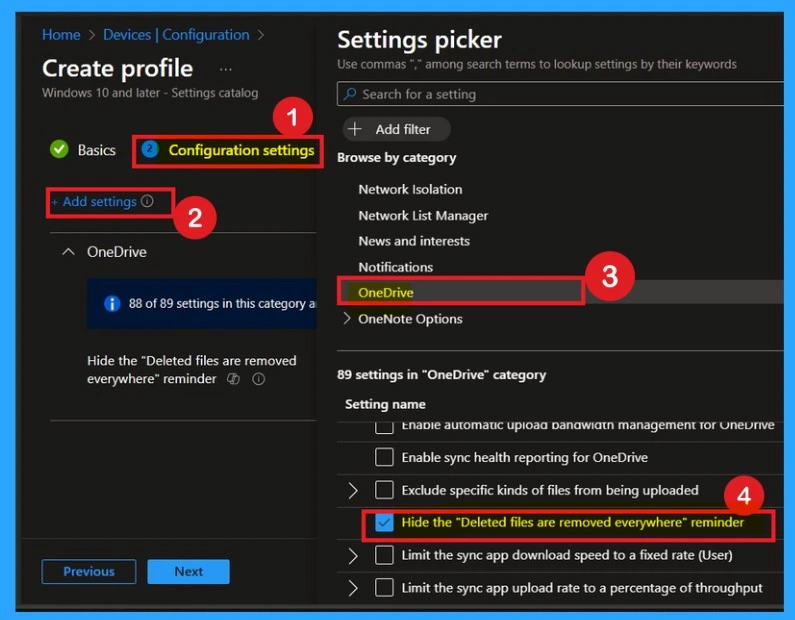Click the green checkmark Basics step icon

coord(60,150)
